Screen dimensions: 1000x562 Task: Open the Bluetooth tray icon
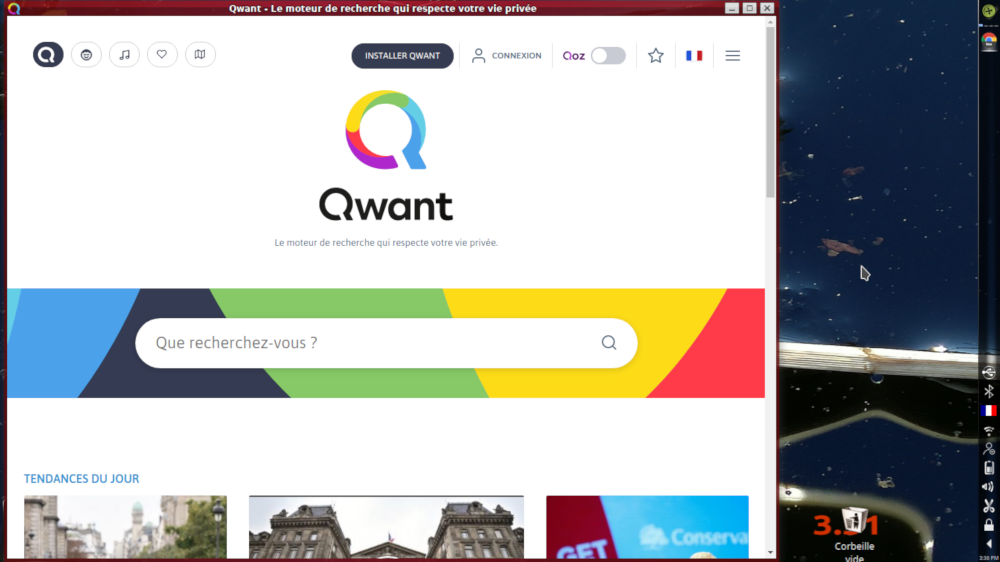coord(989,391)
